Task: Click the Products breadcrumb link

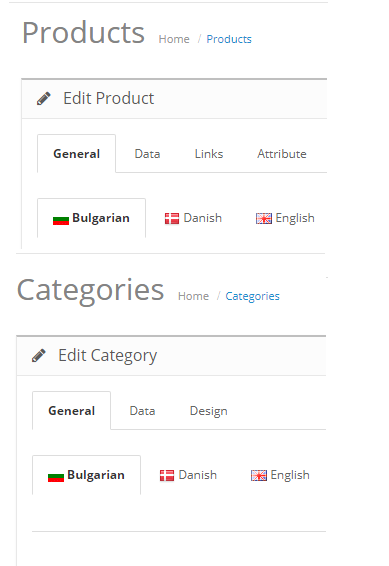Action: tap(229, 39)
